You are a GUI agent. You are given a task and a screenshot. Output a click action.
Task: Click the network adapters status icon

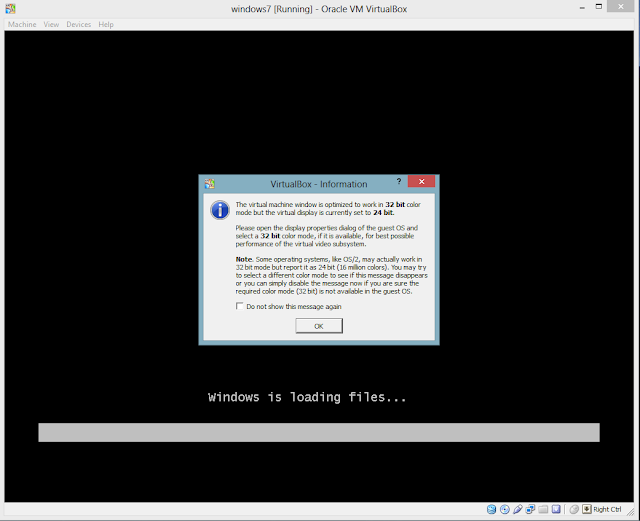click(x=530, y=509)
